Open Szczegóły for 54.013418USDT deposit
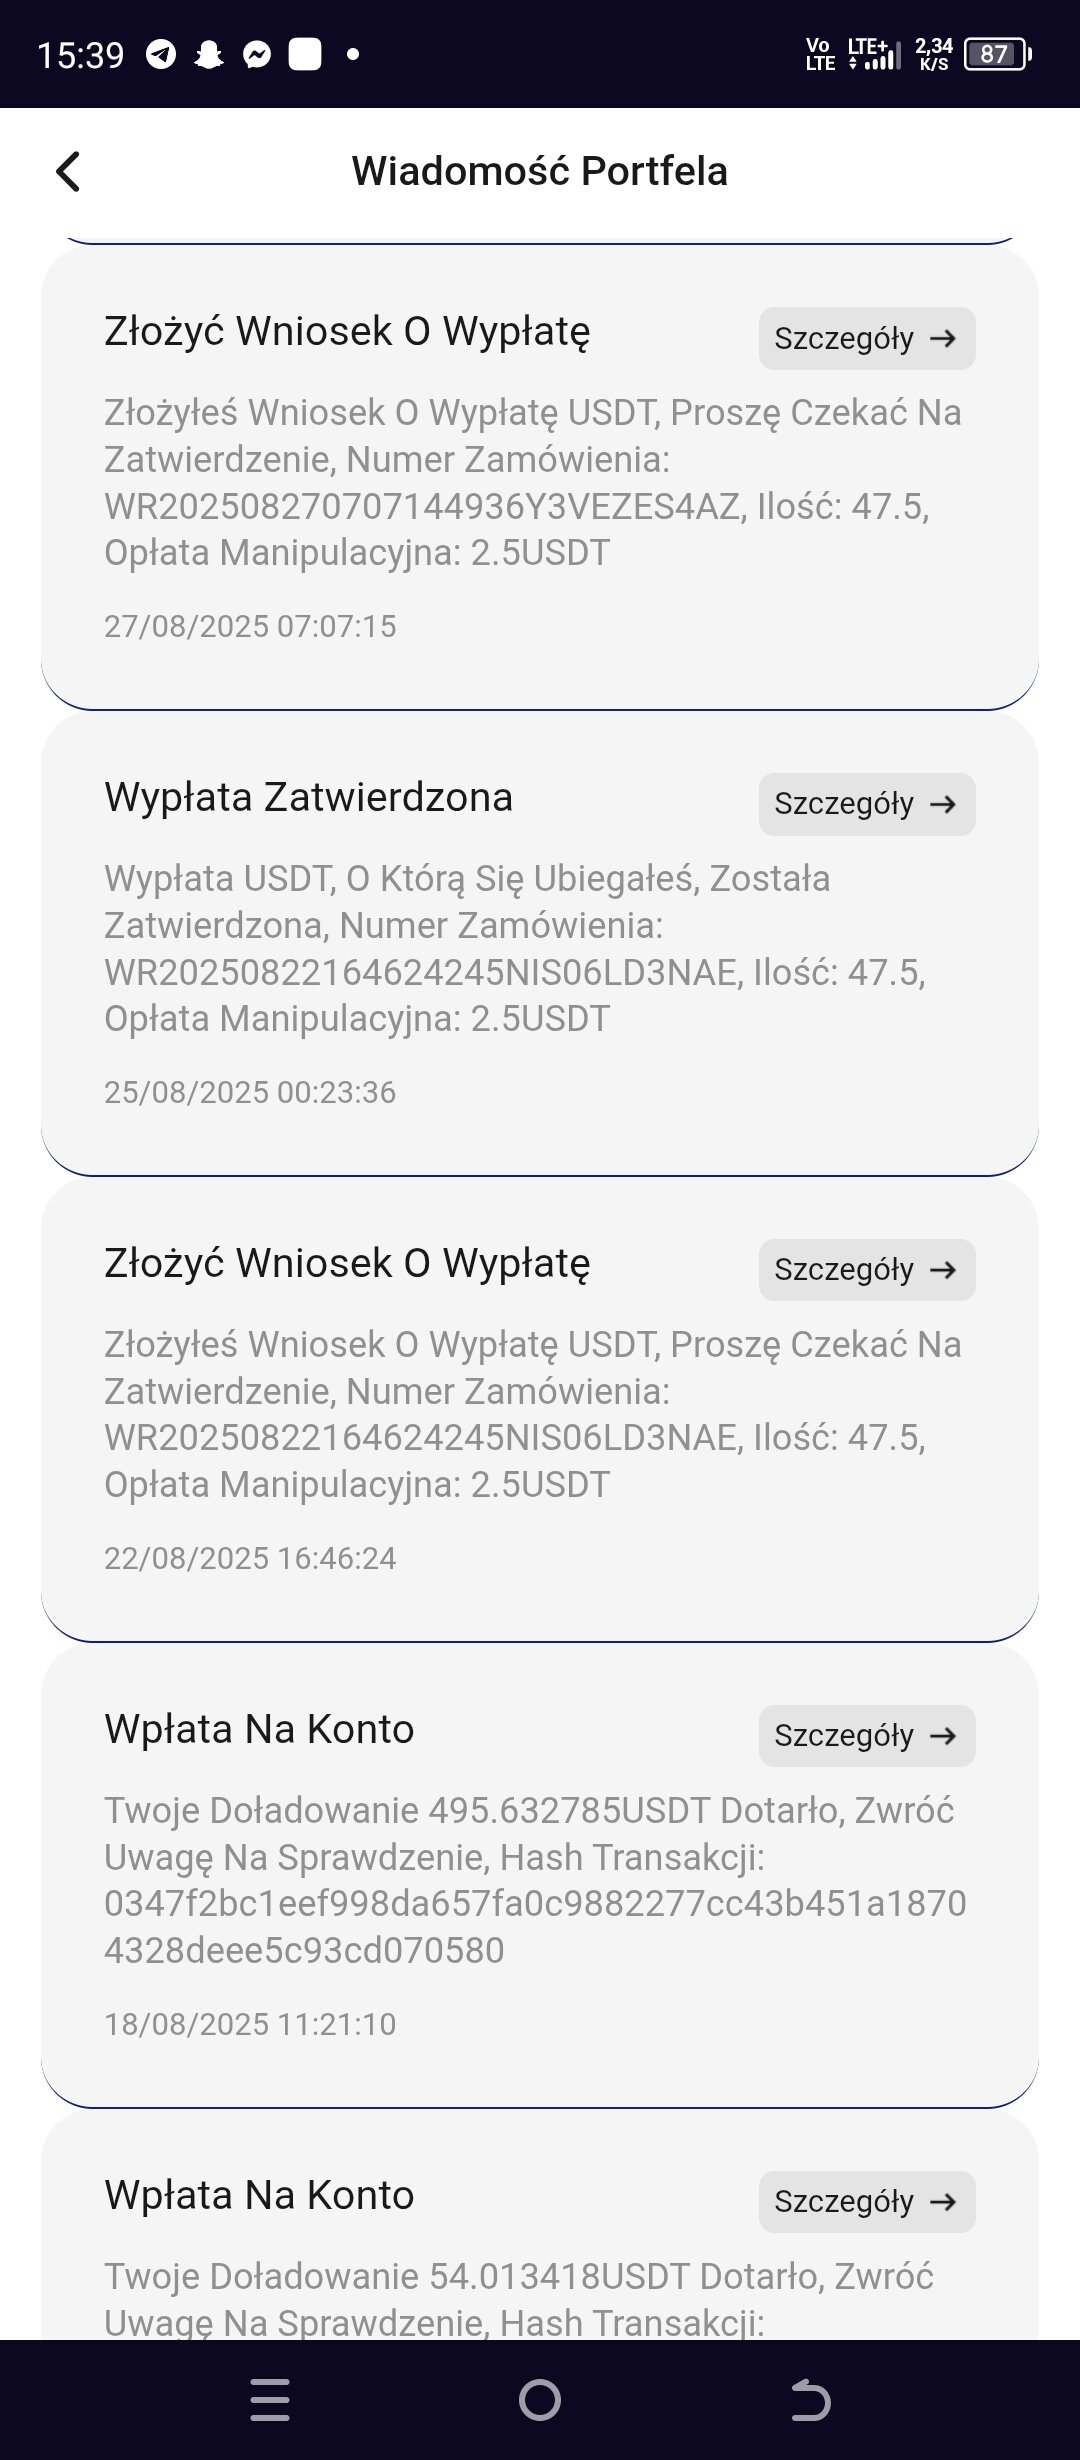1080x2460 pixels. pos(866,2202)
